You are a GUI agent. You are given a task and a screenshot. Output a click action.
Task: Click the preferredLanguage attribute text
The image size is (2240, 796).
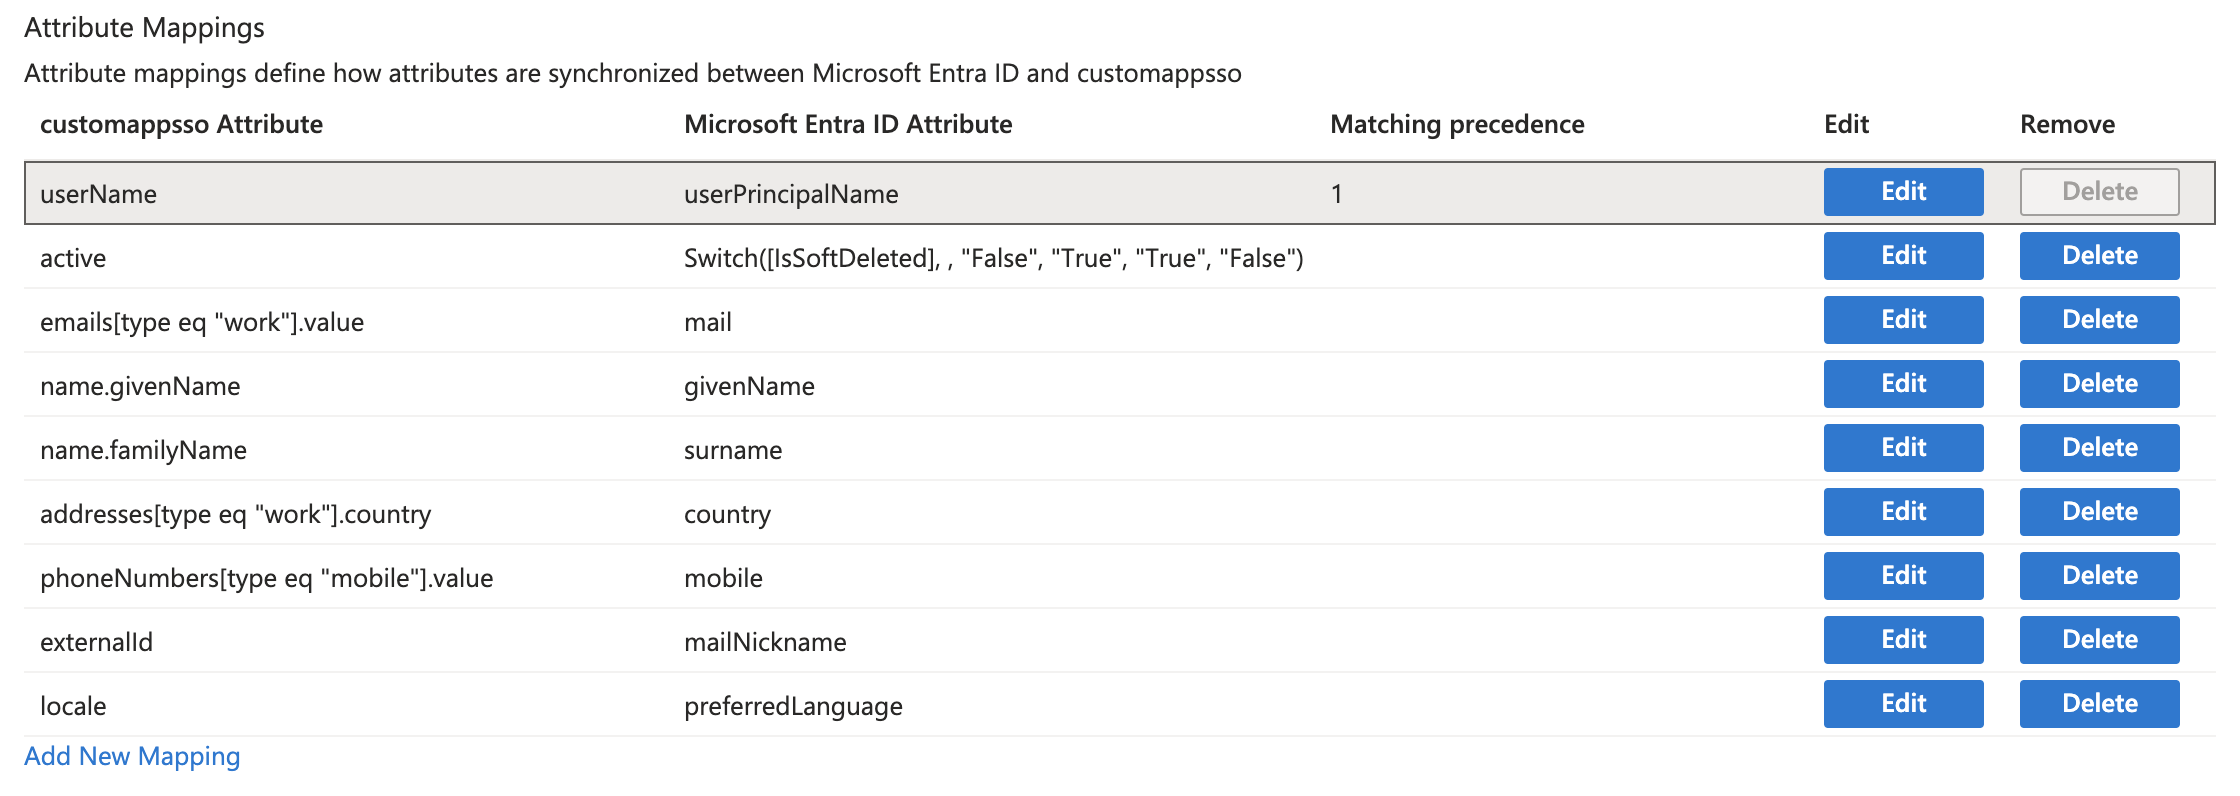pos(793,706)
